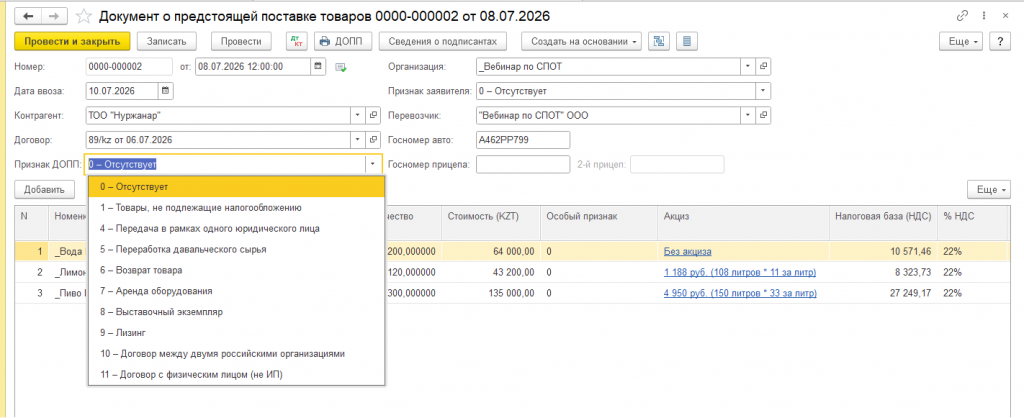Open the calendar for the document date
This screenshot has width=1024, height=418.
(318, 67)
